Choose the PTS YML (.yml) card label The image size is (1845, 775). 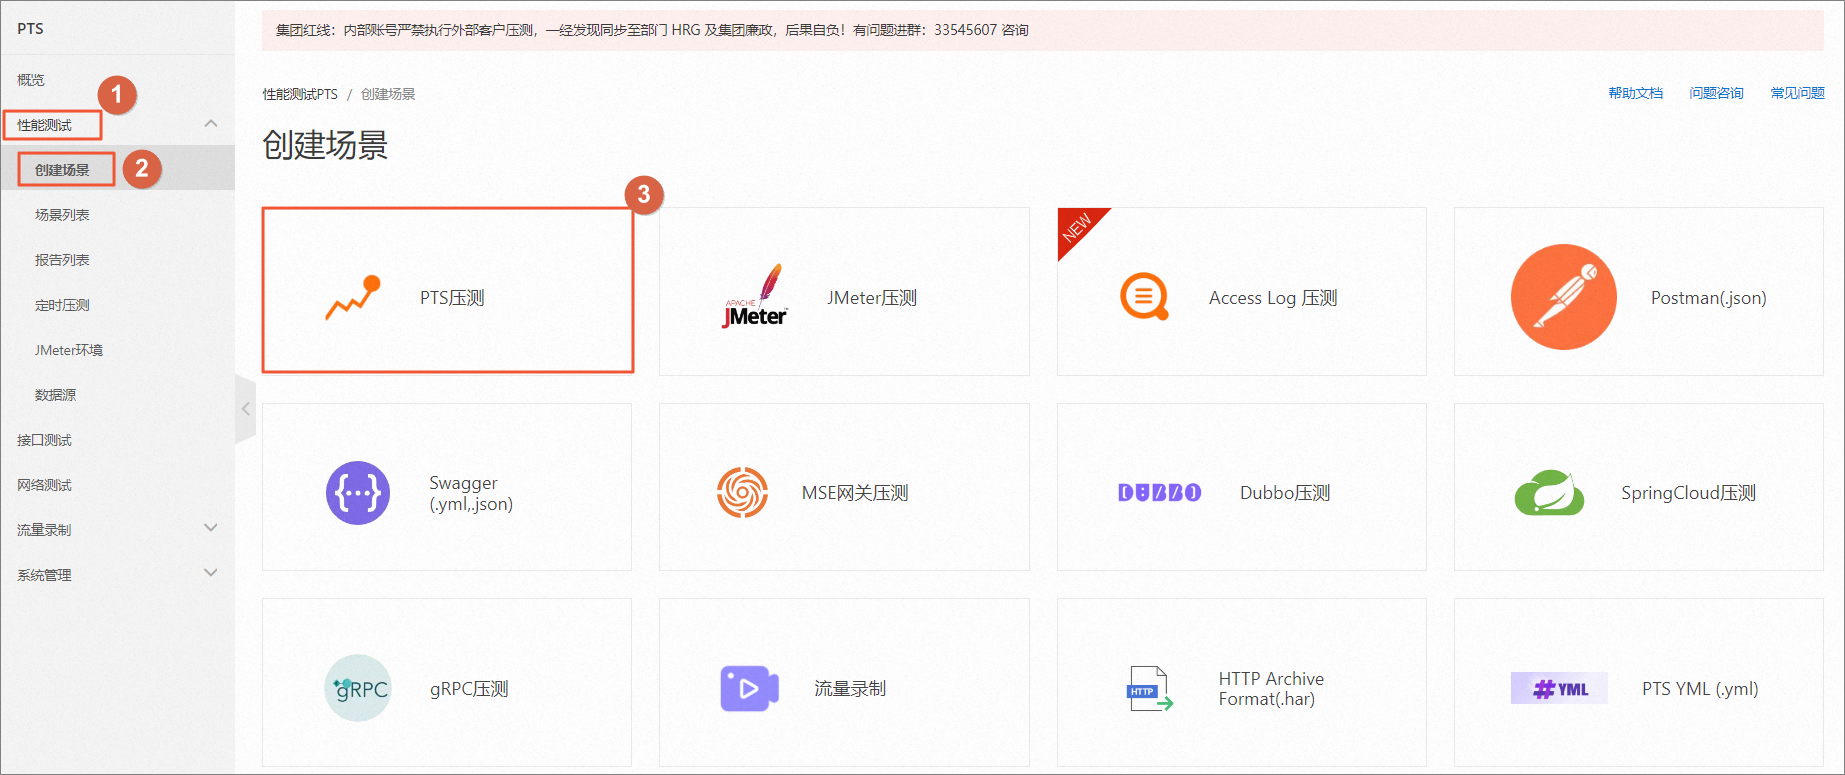(1700, 689)
